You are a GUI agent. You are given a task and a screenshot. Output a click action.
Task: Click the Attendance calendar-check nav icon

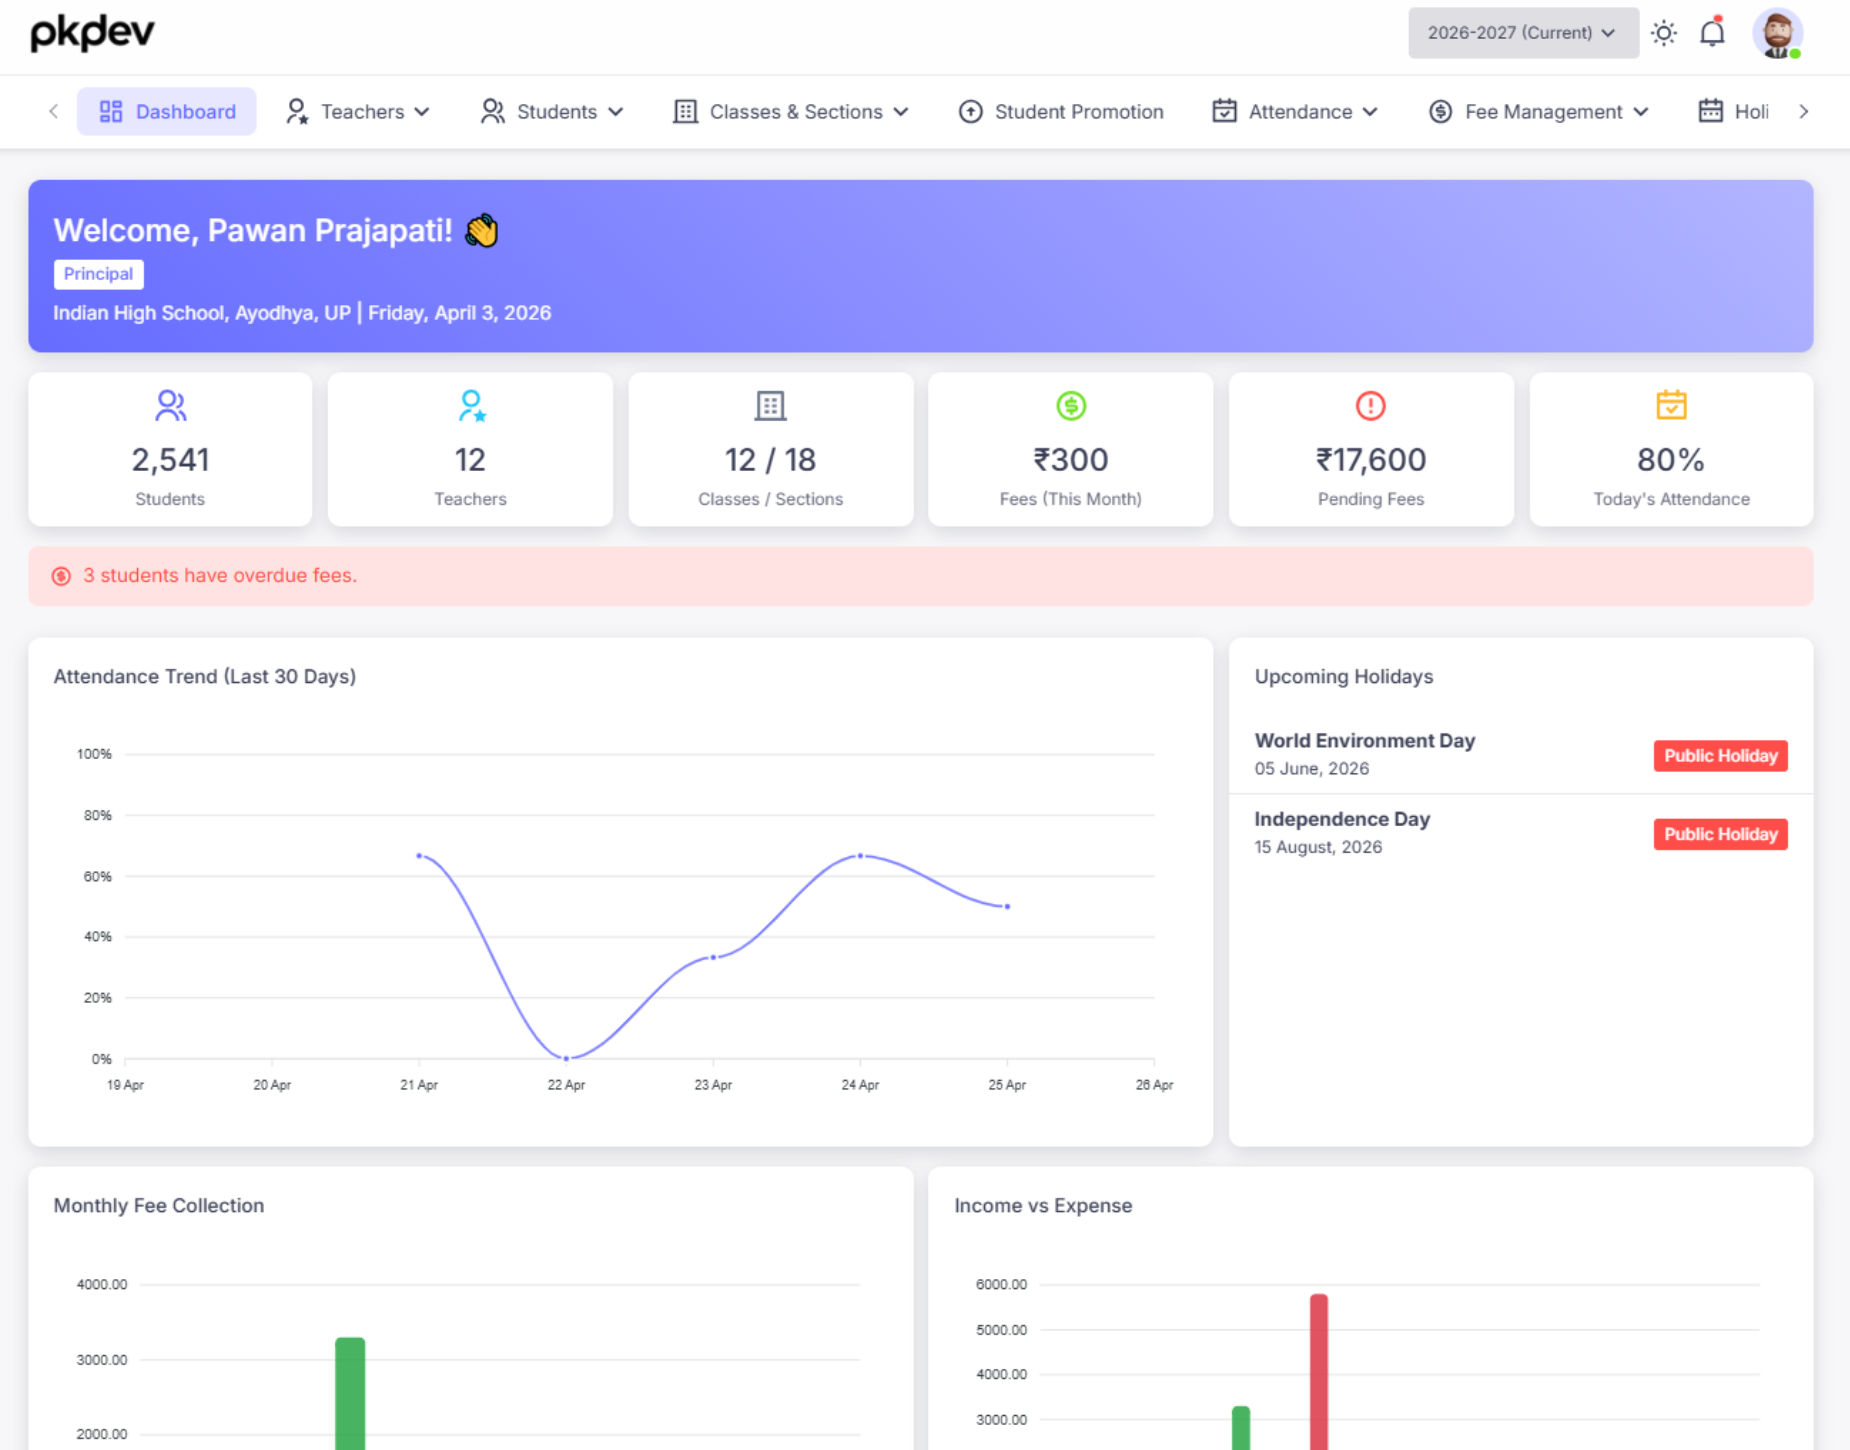click(1224, 111)
